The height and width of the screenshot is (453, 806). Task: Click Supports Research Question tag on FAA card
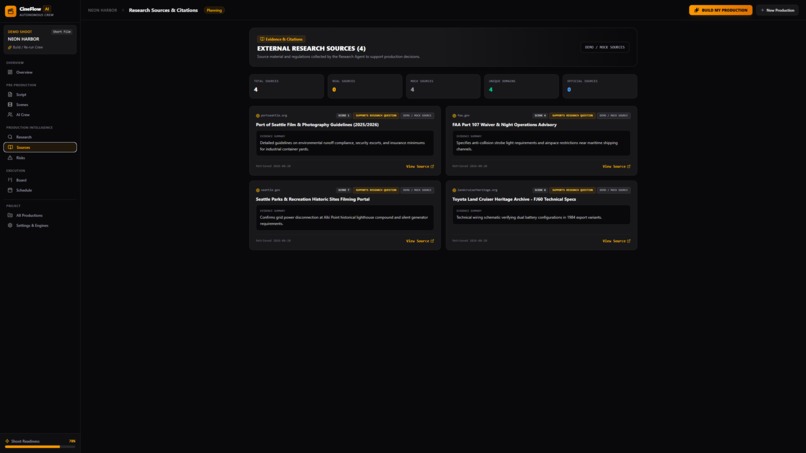[572, 116]
